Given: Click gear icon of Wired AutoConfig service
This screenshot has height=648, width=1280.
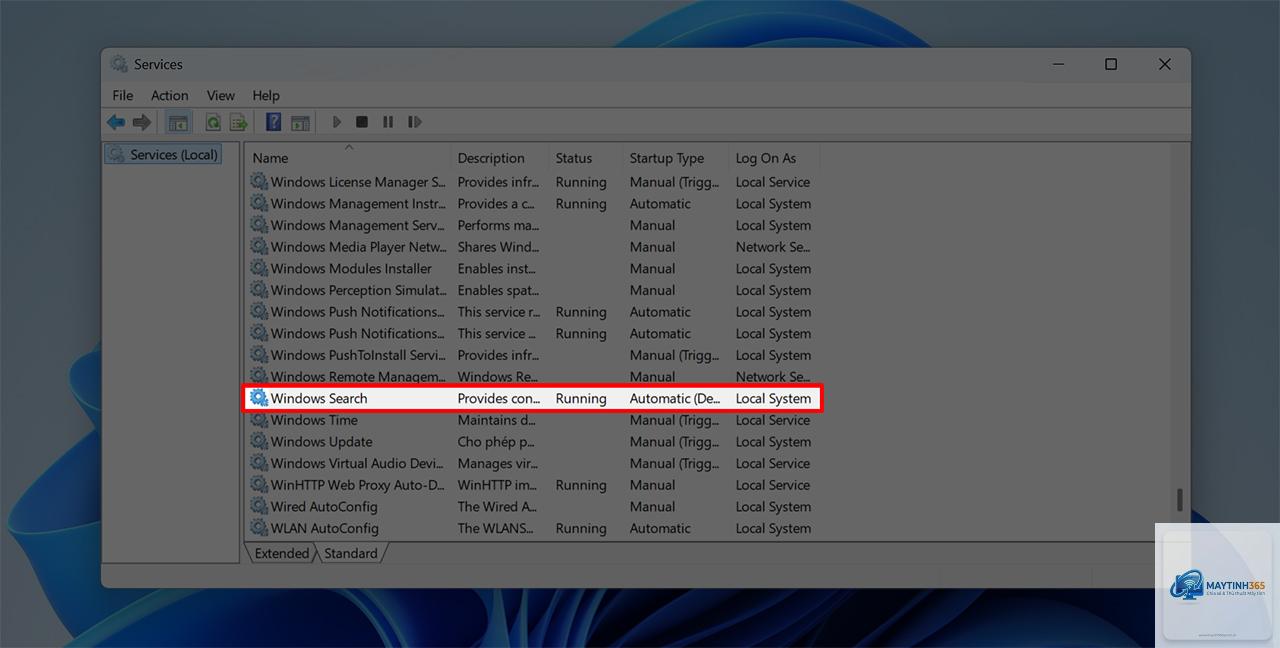Looking at the screenshot, I should (259, 506).
